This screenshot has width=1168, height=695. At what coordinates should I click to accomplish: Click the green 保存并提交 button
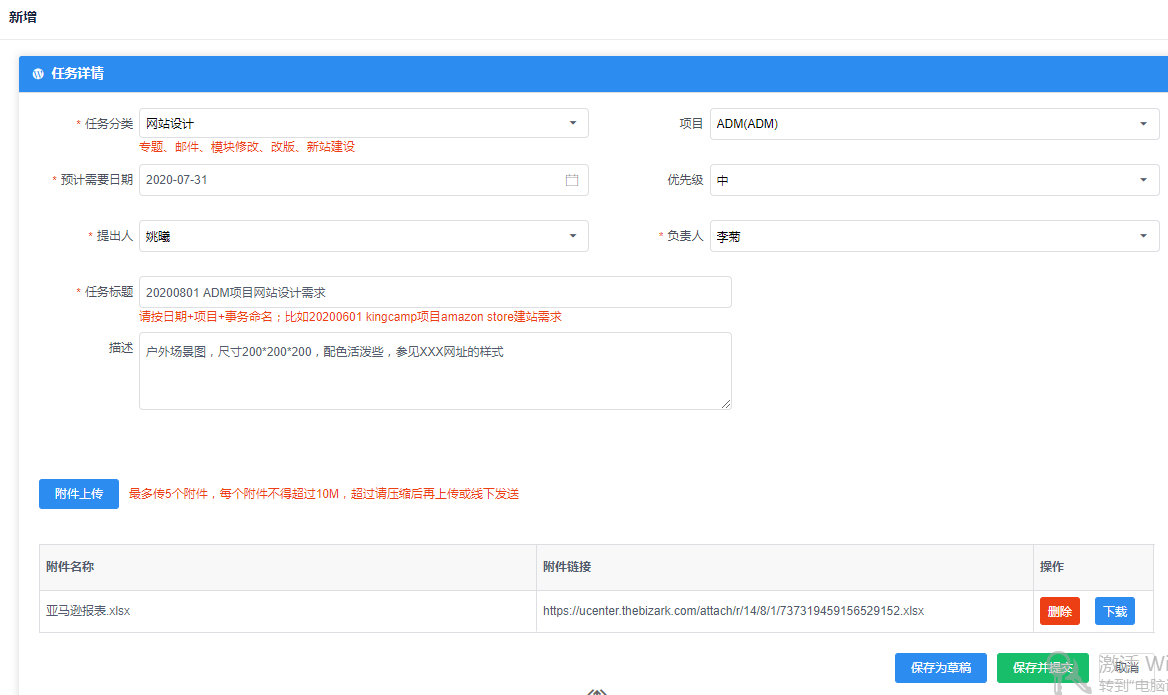[x=1042, y=667]
